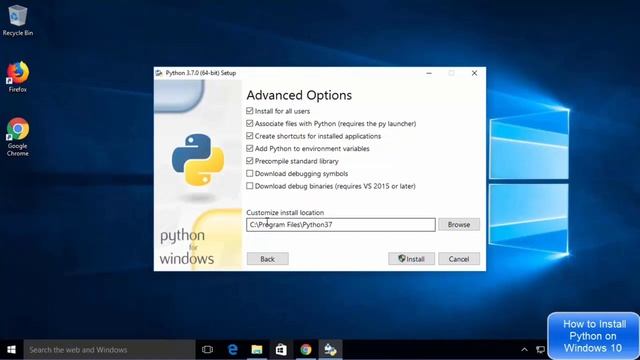Enable Download debug binaries option
Screen dimensions: 640x360
coord(250,186)
